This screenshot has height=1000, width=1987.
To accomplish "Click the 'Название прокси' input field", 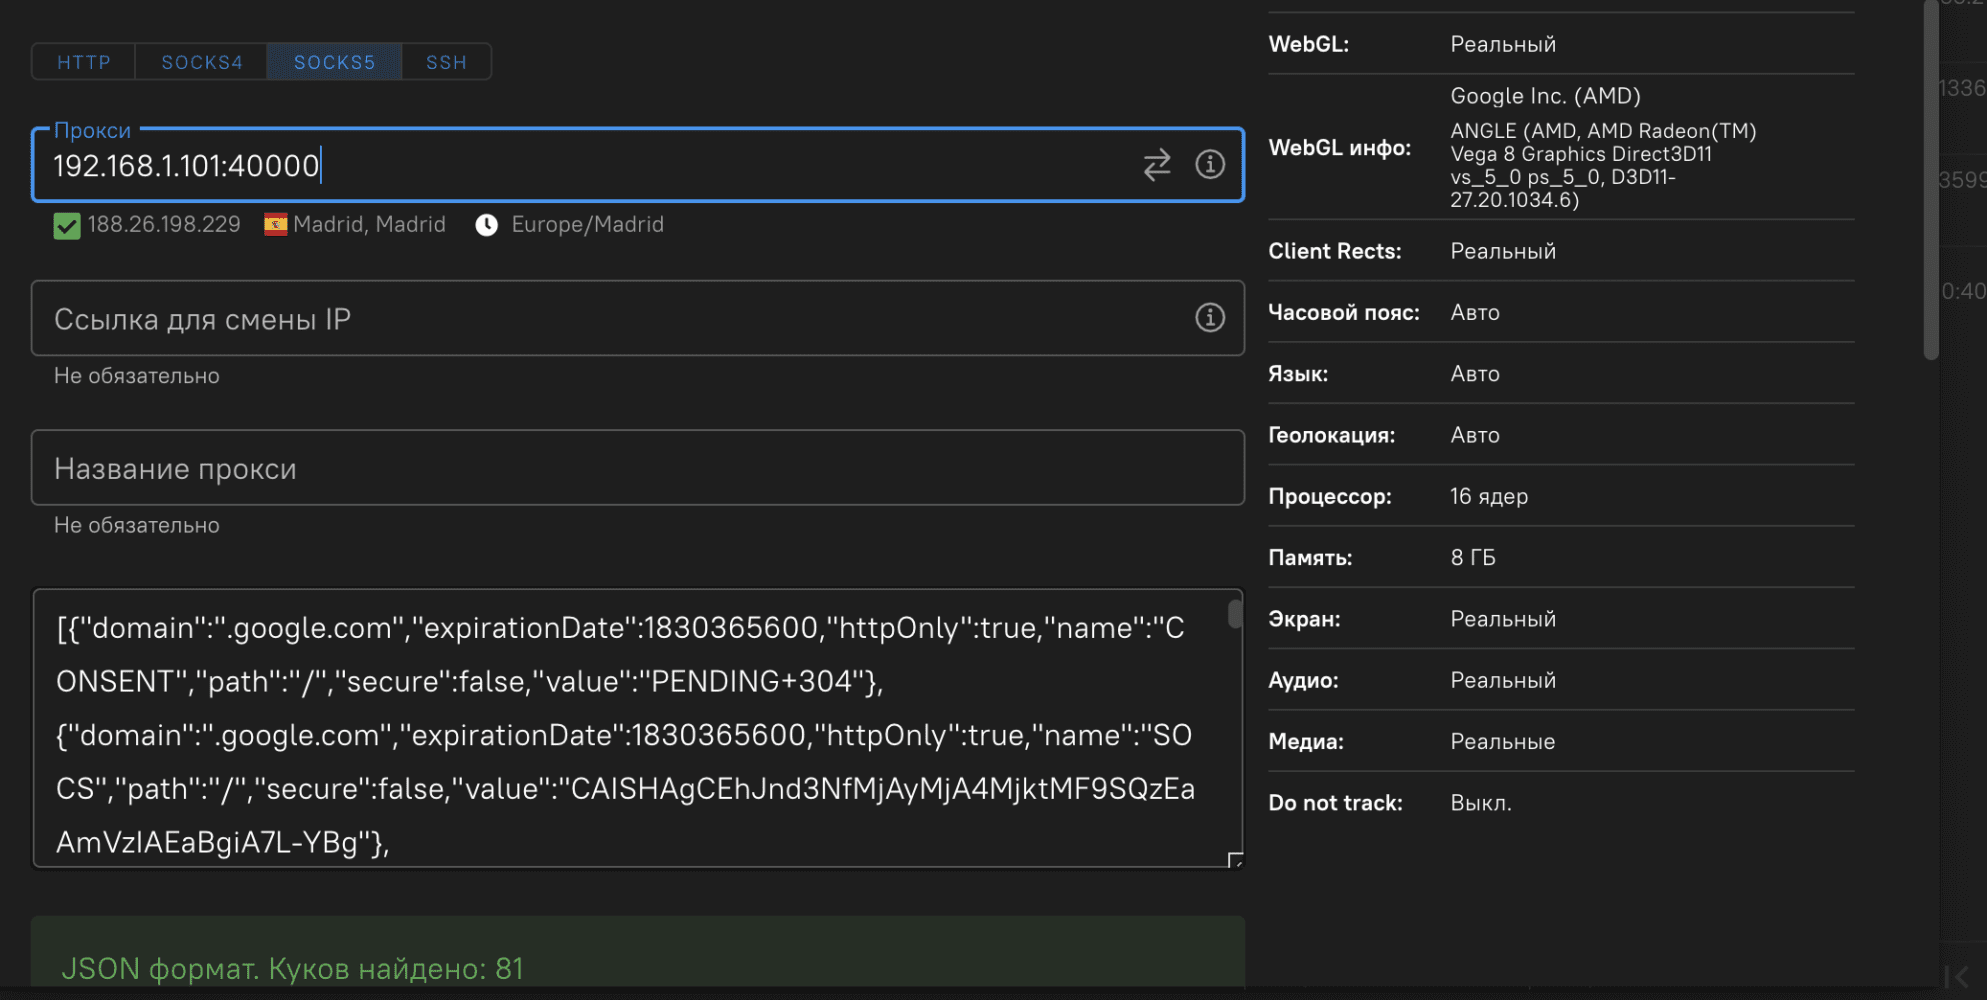I will (x=638, y=468).
